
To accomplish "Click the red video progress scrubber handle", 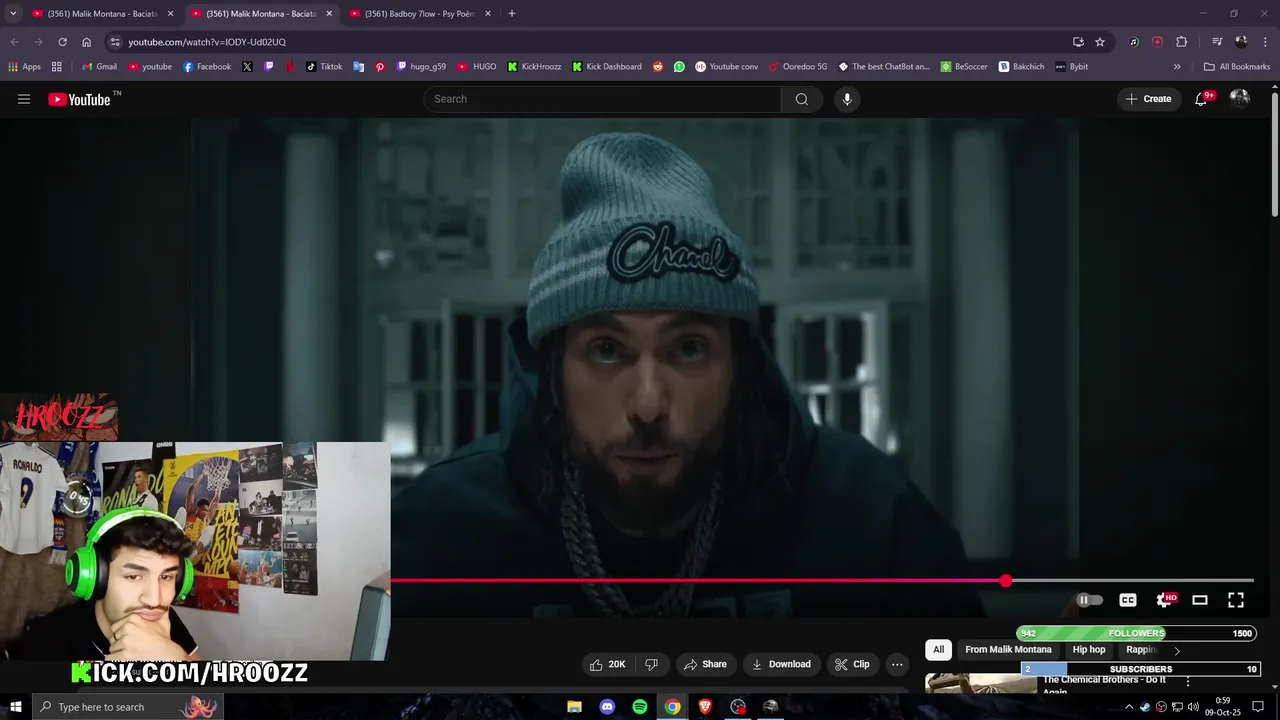I will point(1005,580).
